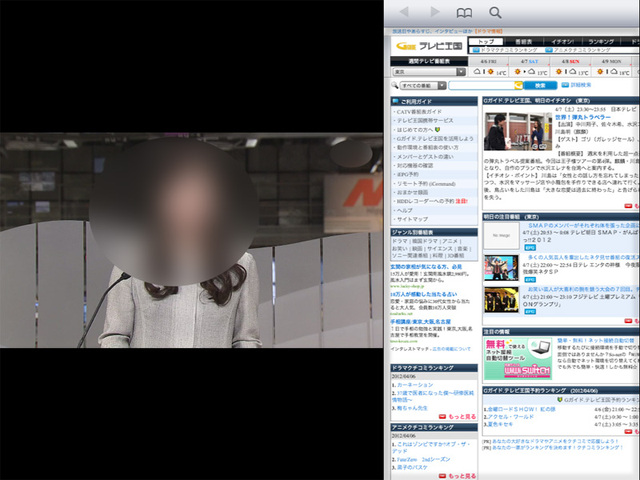
Task: Open 金曜ロードSHOW reservation ranking link
Action: [x=522, y=409]
